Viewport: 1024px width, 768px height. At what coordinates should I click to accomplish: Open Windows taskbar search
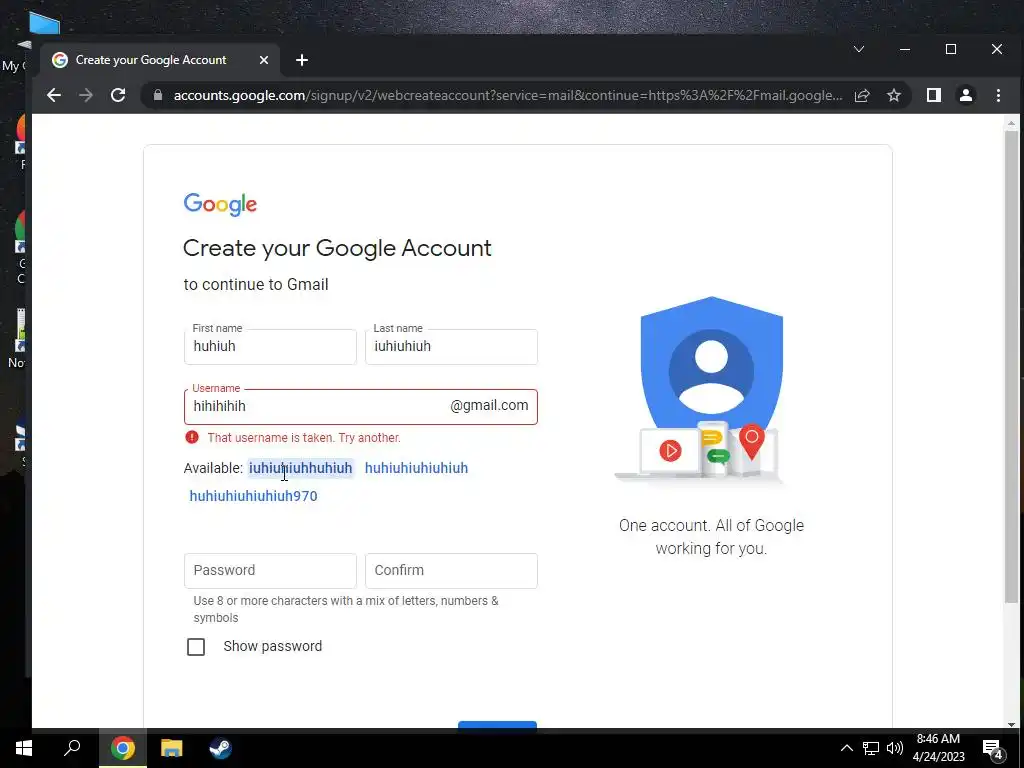click(x=72, y=748)
